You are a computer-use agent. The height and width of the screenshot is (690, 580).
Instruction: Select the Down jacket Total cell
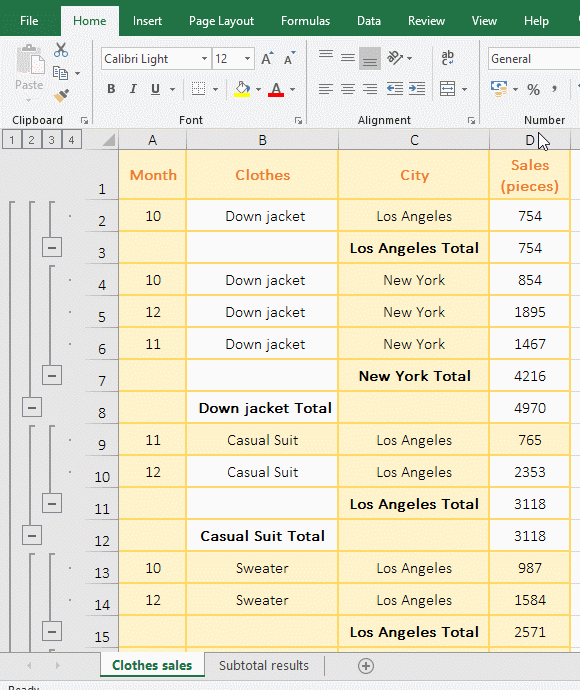pyautogui.click(x=262, y=408)
